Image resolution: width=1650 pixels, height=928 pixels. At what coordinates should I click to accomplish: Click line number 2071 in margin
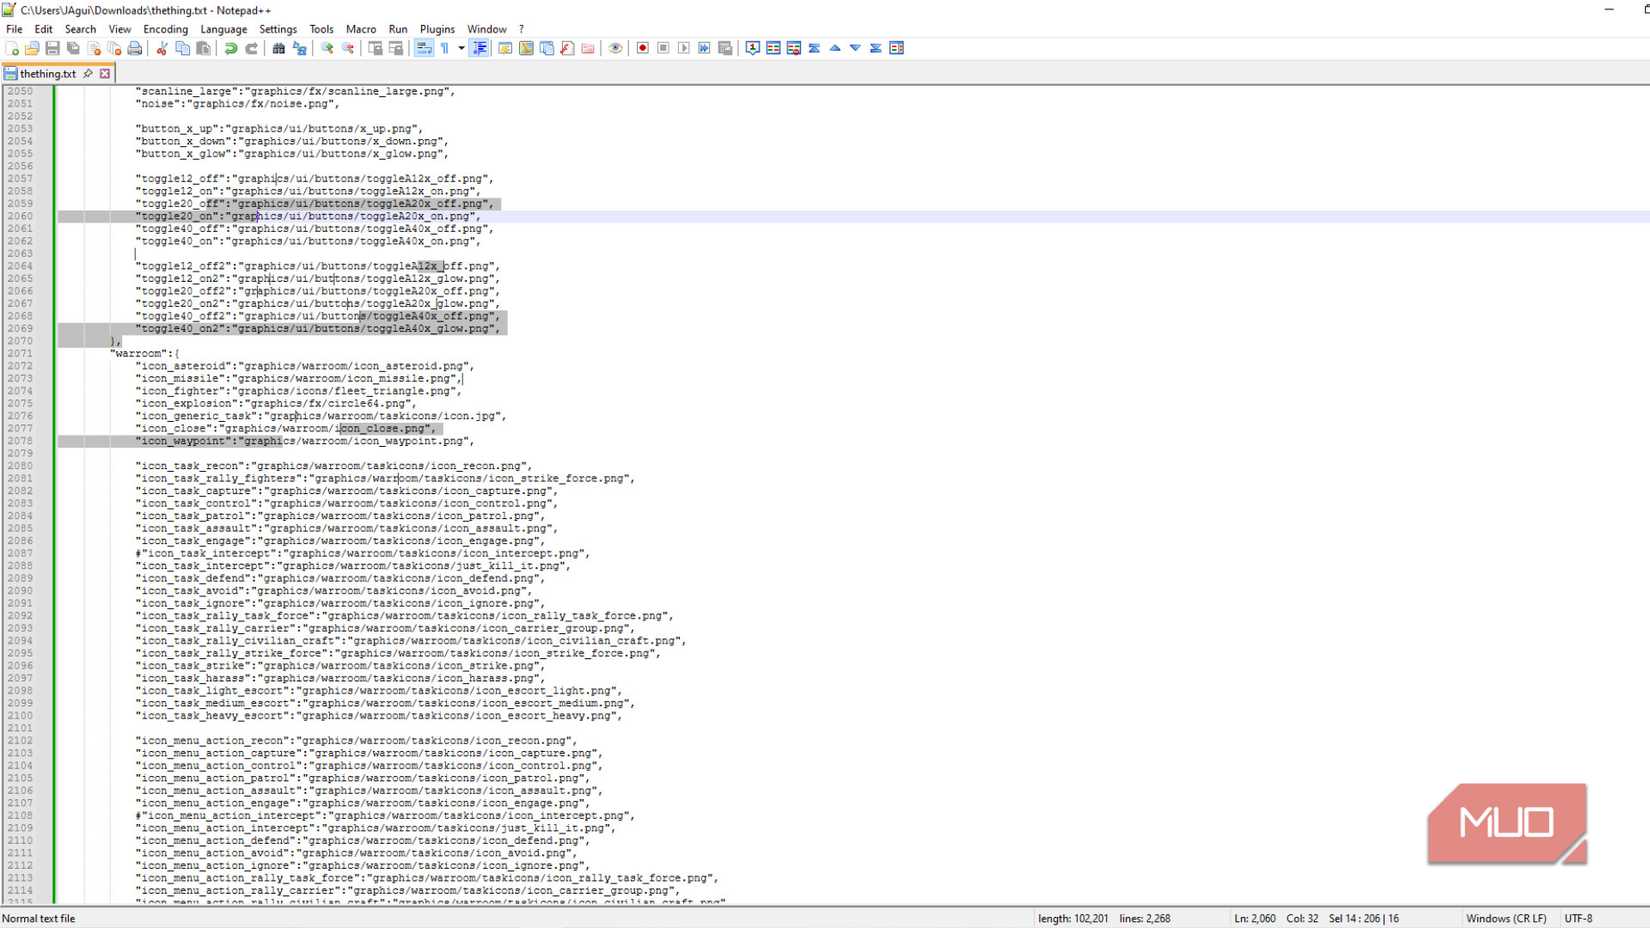20,353
